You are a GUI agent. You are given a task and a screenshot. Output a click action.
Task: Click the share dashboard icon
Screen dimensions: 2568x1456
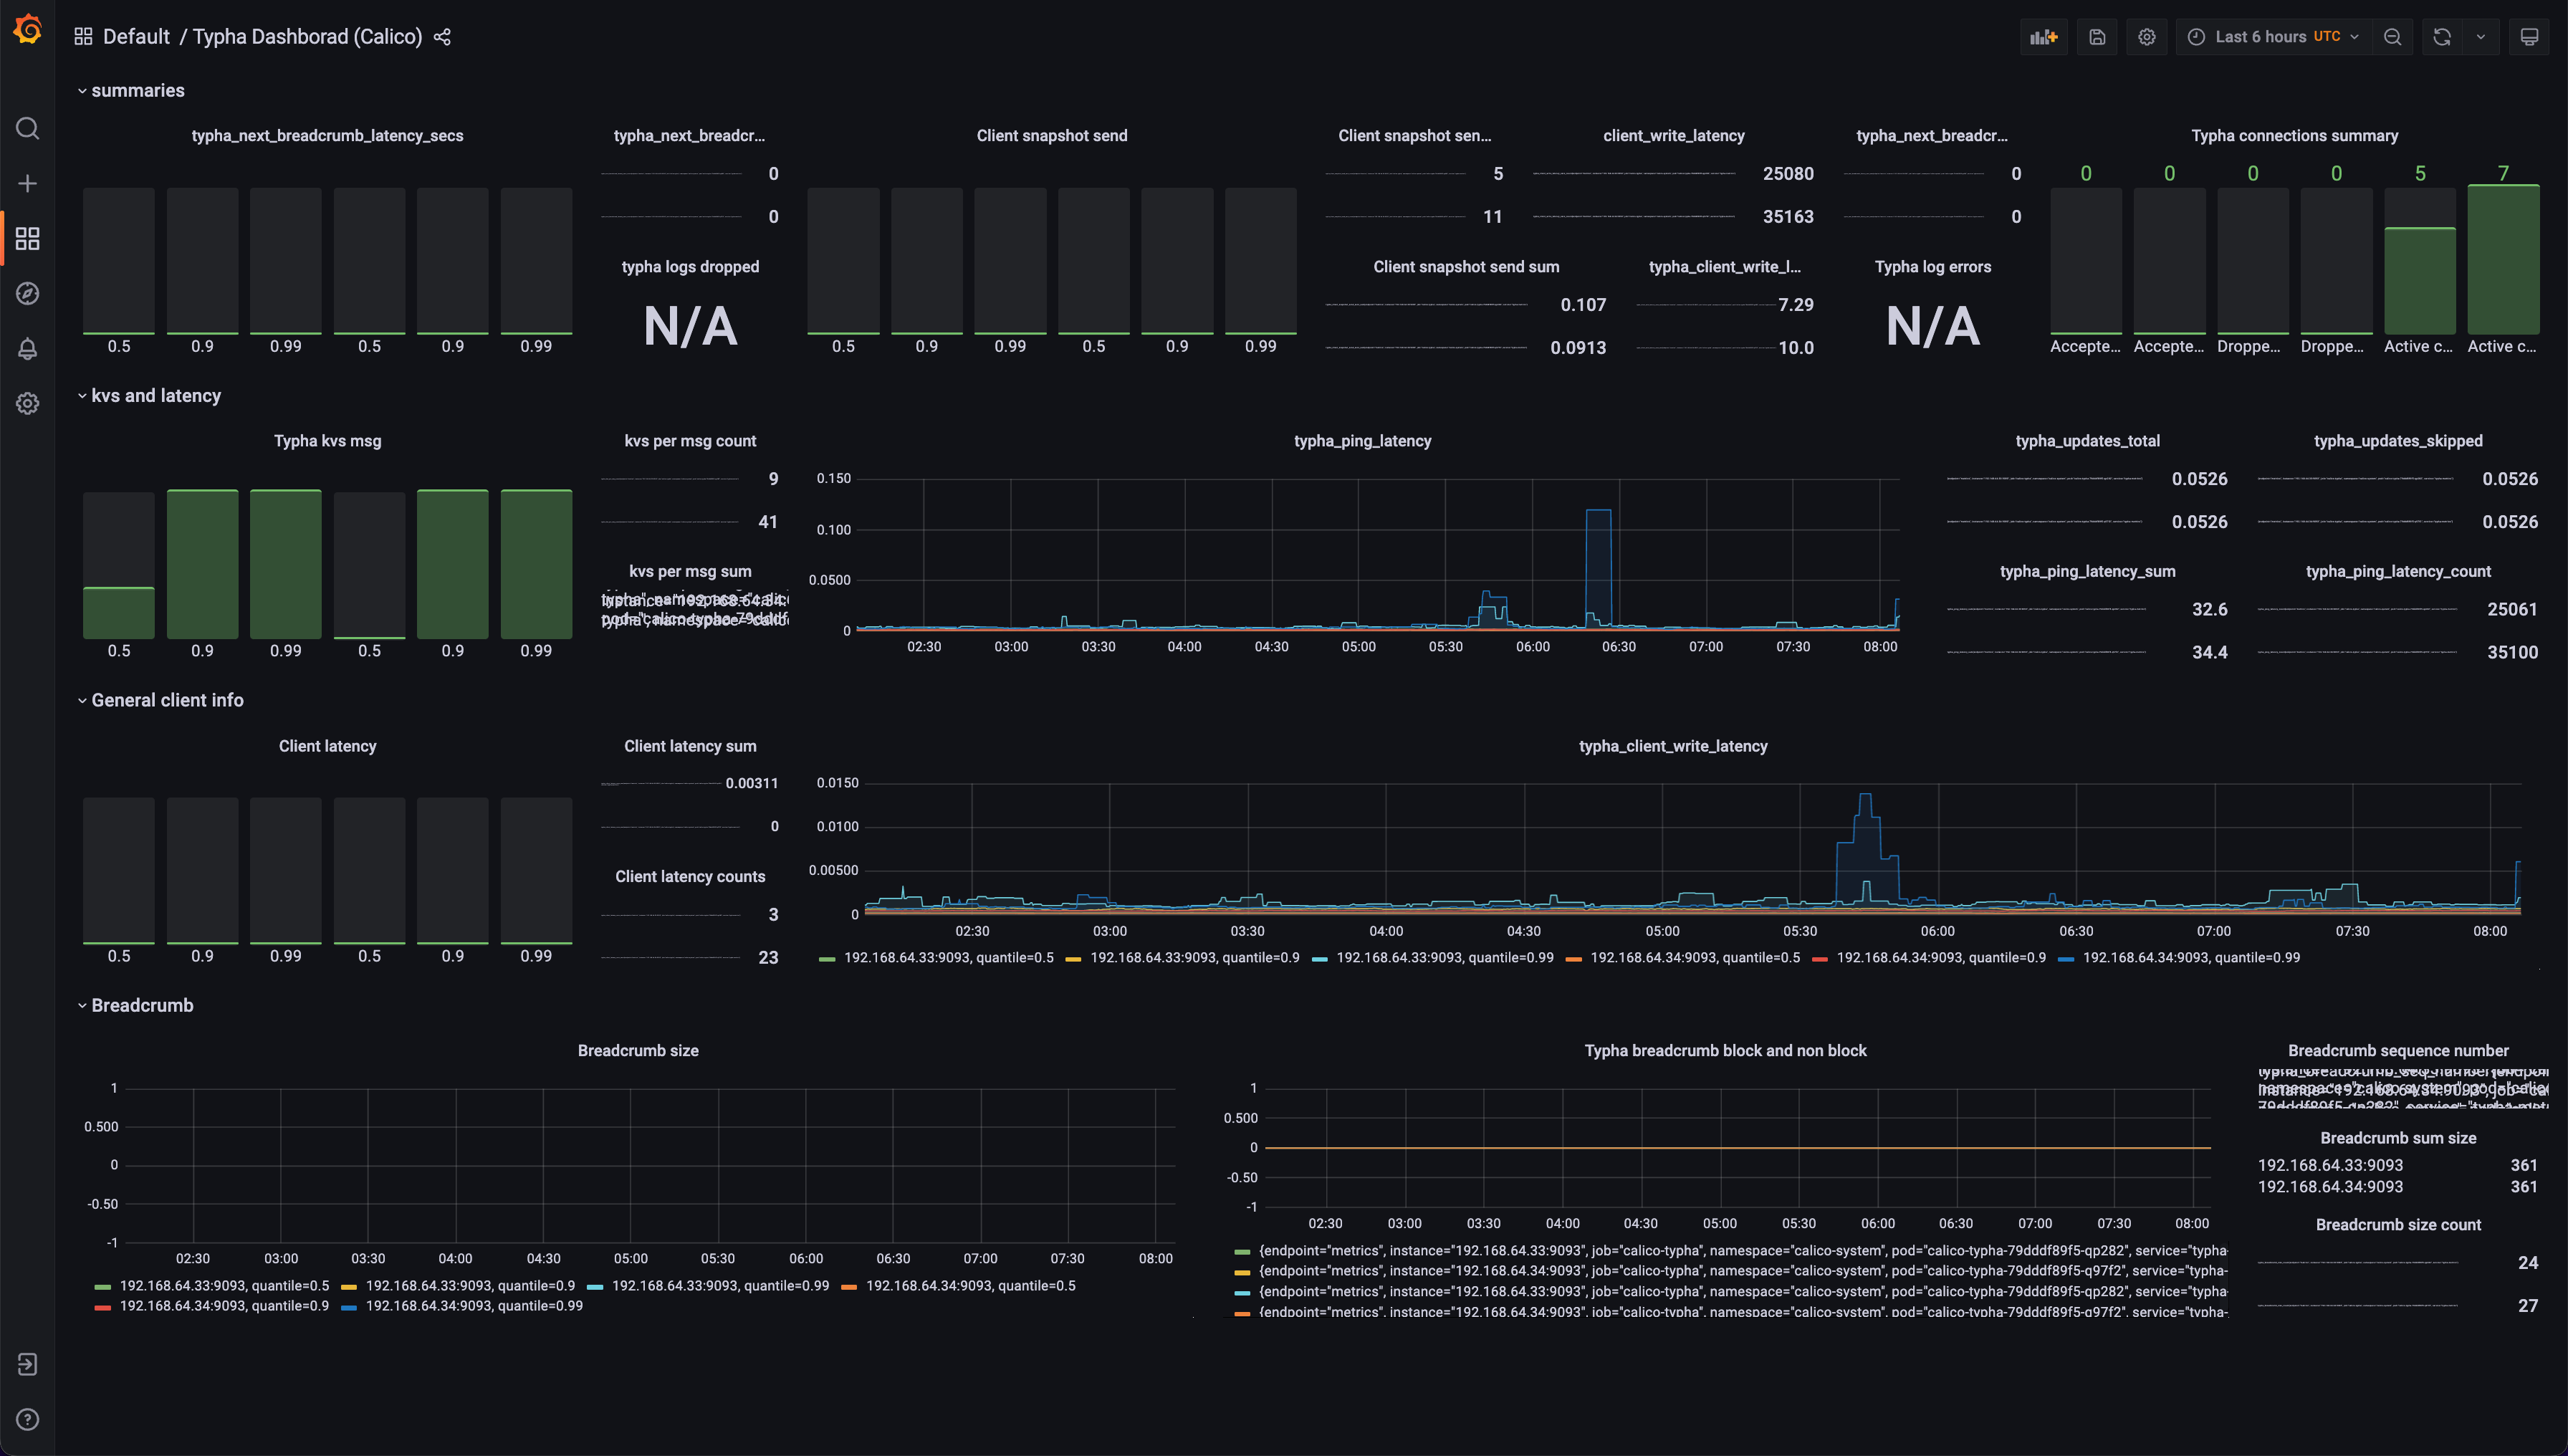coord(442,37)
